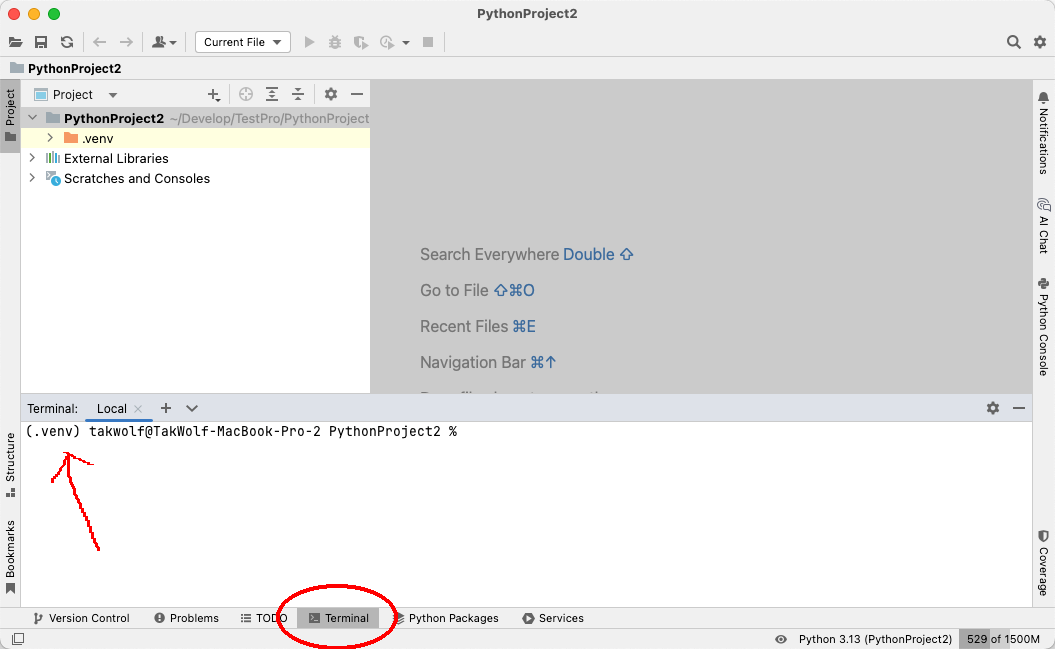The image size is (1055, 649).
Task: Open the Code With Me user icon menu
Action: (x=163, y=42)
